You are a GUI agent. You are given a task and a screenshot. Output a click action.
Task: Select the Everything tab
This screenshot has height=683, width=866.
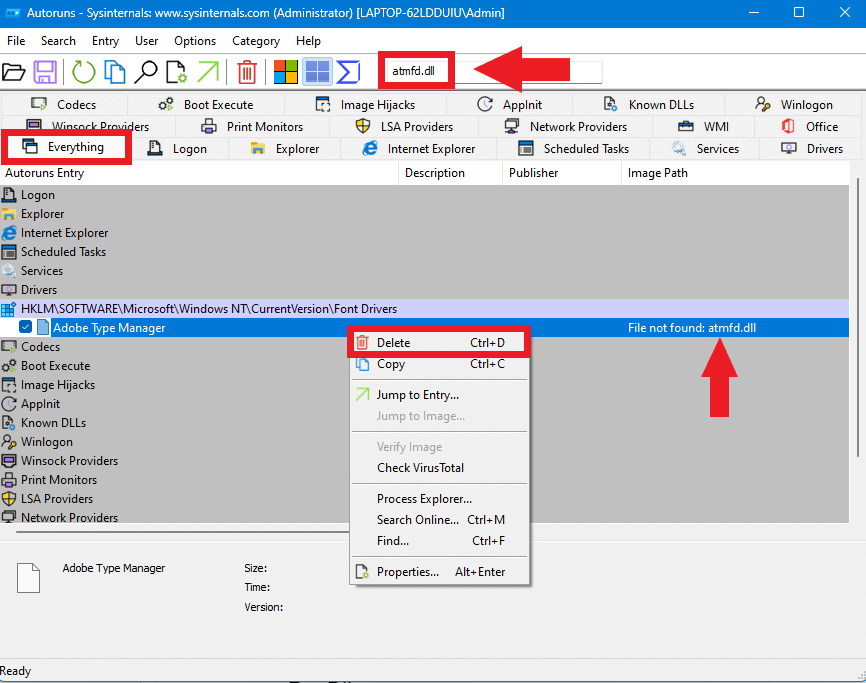66,147
